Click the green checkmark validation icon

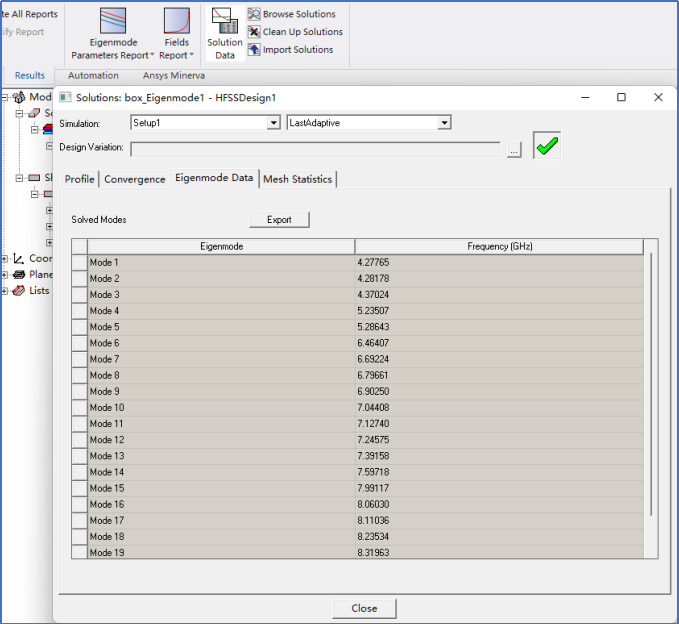[546, 145]
